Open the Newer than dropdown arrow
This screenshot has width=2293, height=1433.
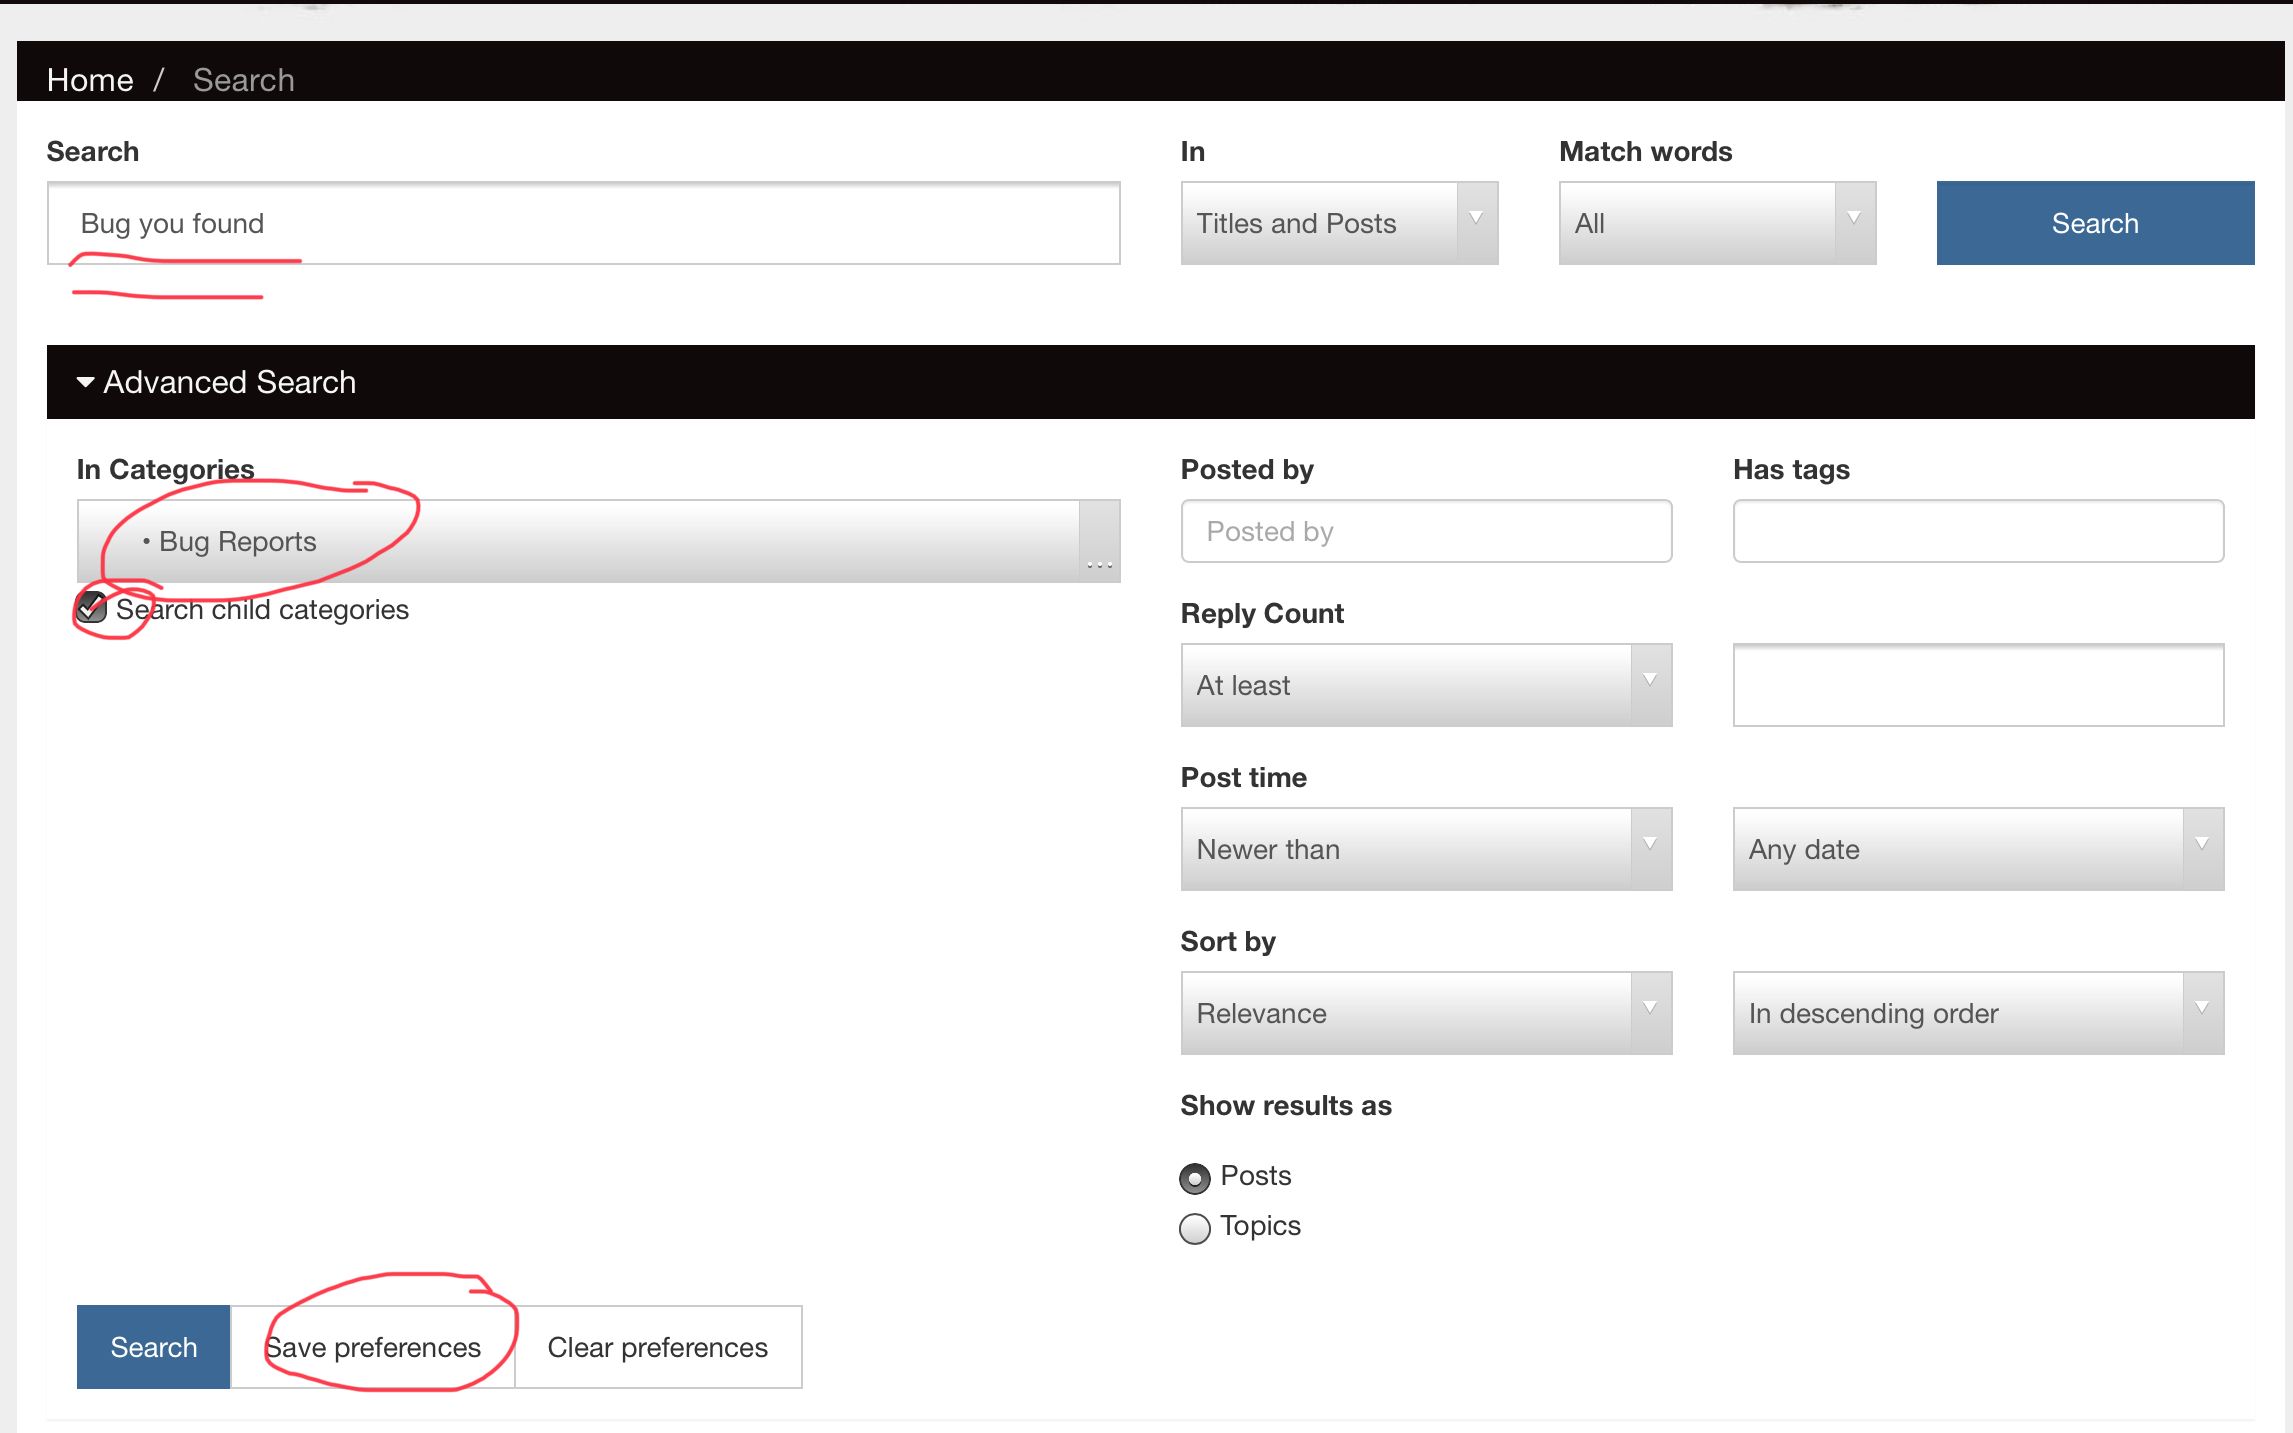point(1650,845)
